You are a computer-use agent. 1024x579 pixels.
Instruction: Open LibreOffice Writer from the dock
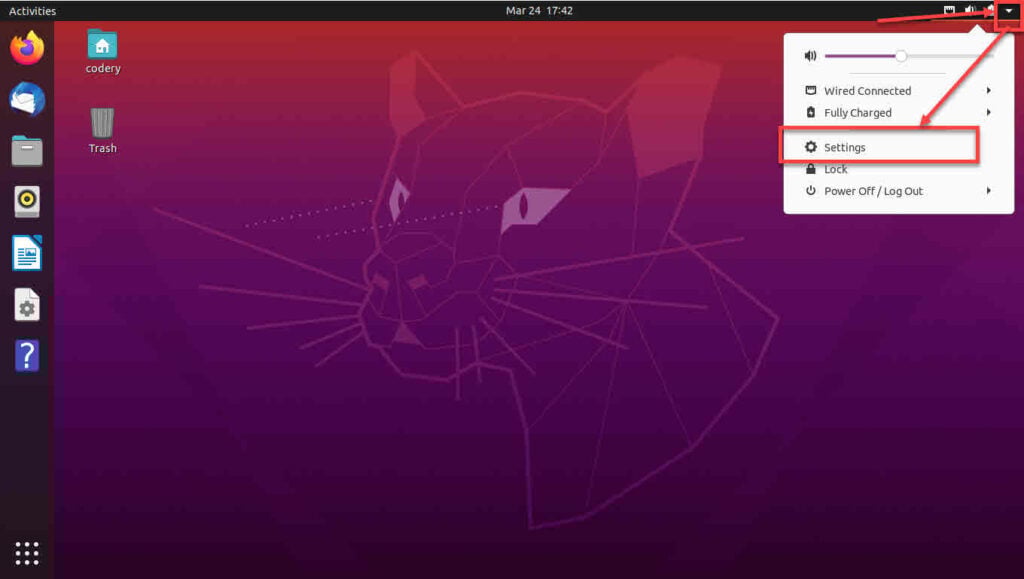(27, 253)
